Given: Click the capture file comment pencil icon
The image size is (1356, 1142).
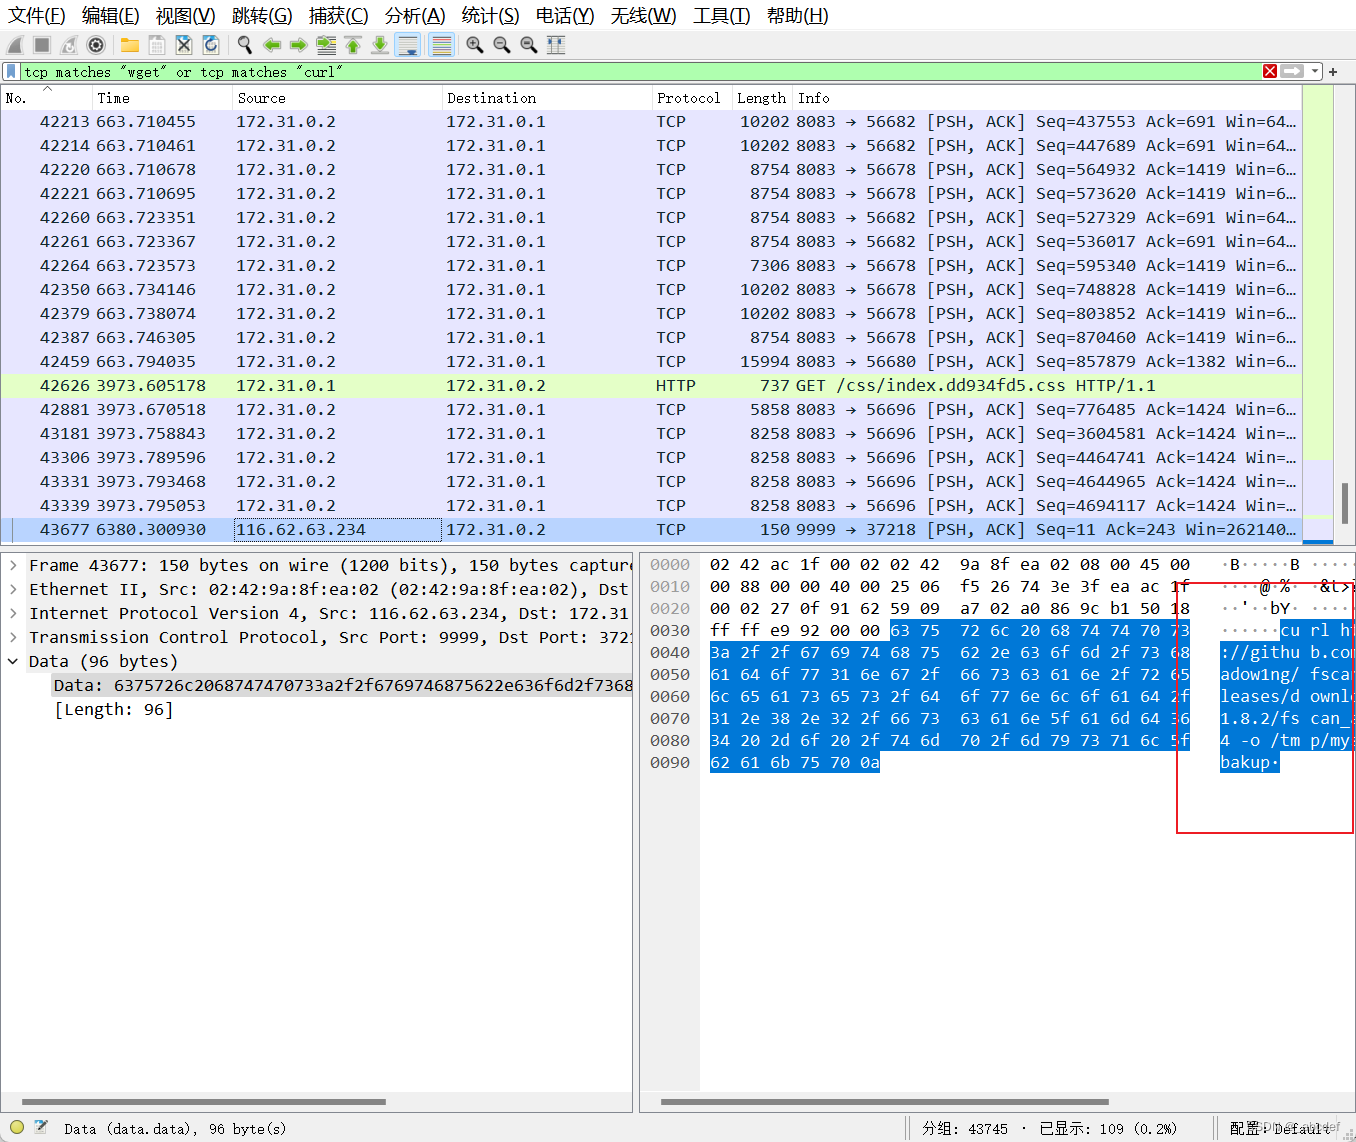Looking at the screenshot, I should 41,1127.
